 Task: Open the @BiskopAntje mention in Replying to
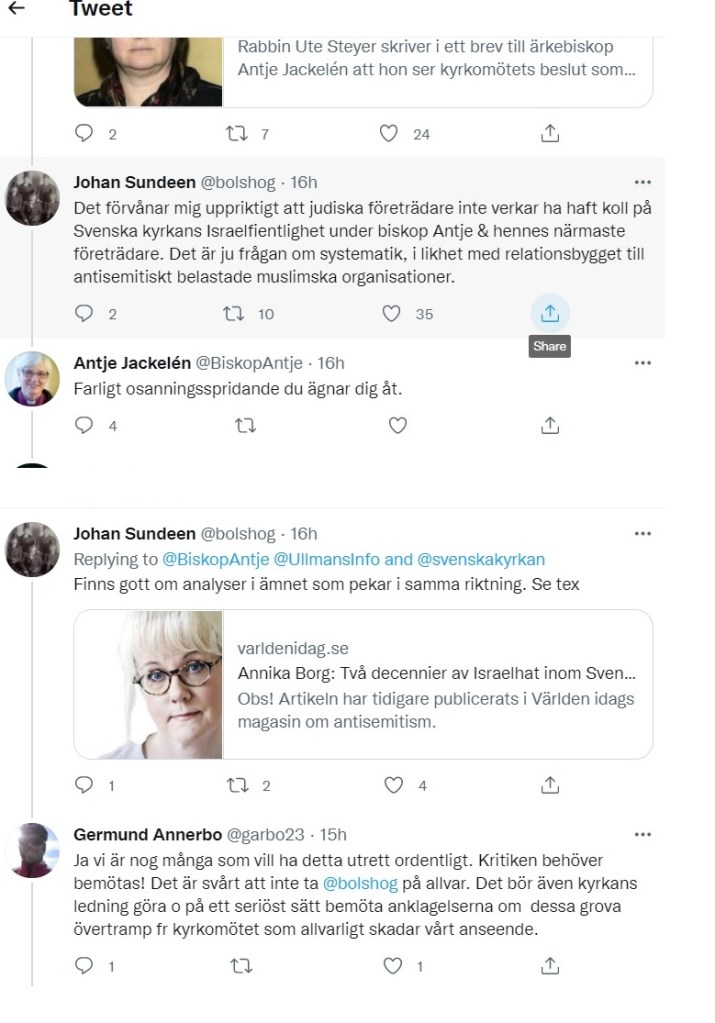tap(215, 560)
